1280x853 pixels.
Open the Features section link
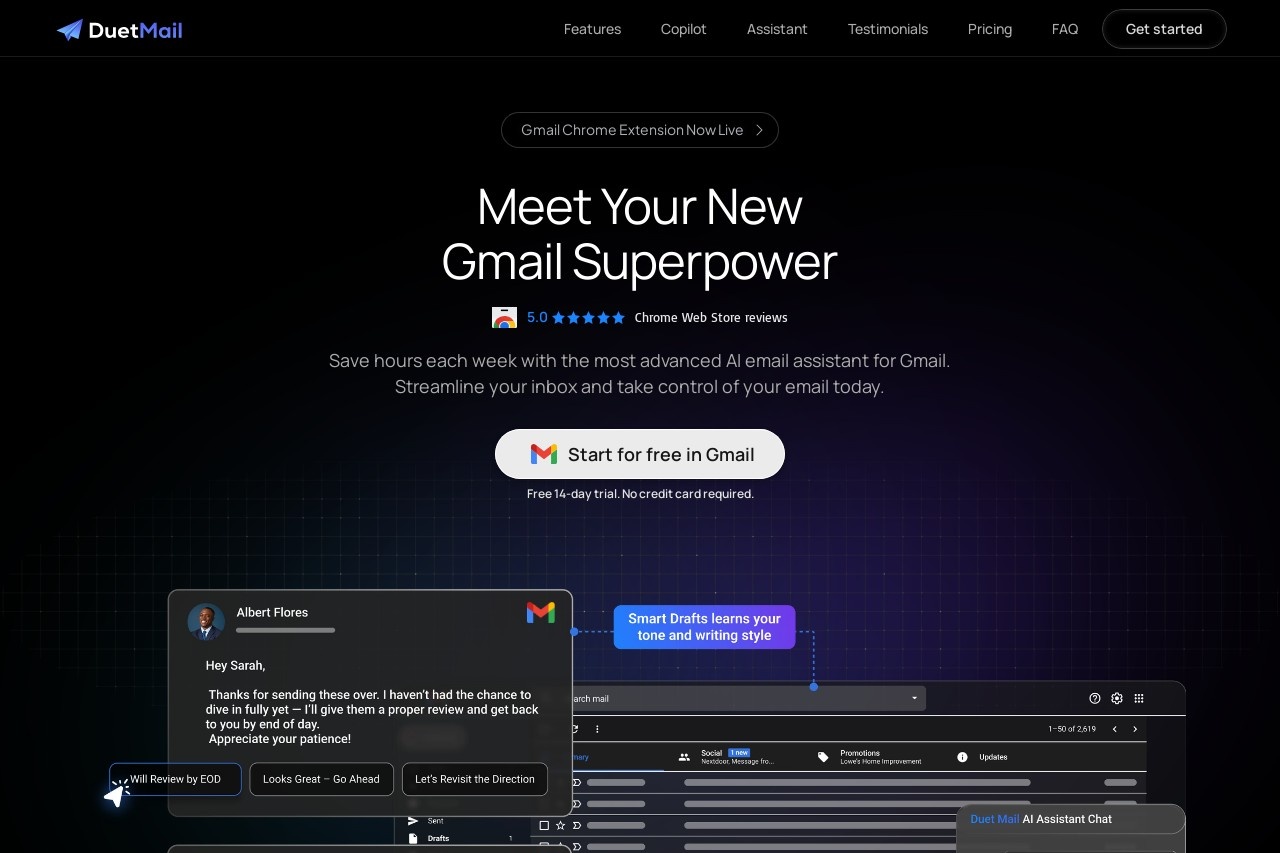click(x=592, y=29)
